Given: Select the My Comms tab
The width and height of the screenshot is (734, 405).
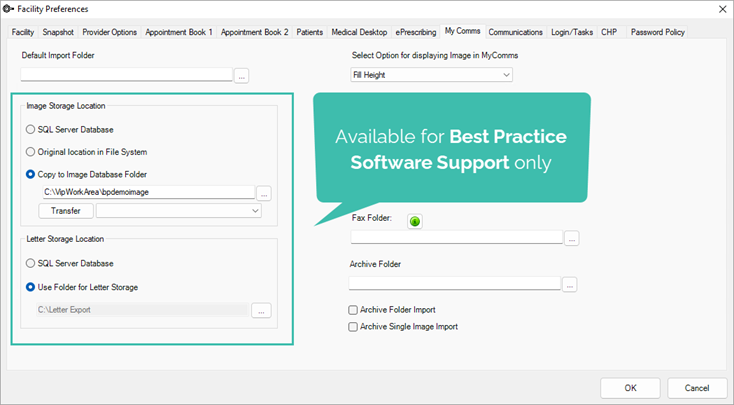Looking at the screenshot, I should pos(462,31).
